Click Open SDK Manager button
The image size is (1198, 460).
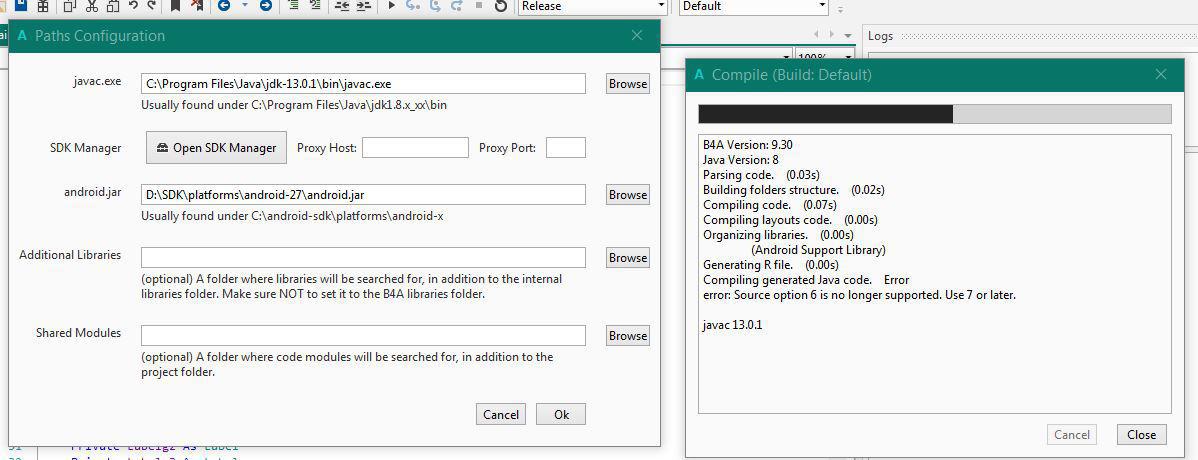217,148
